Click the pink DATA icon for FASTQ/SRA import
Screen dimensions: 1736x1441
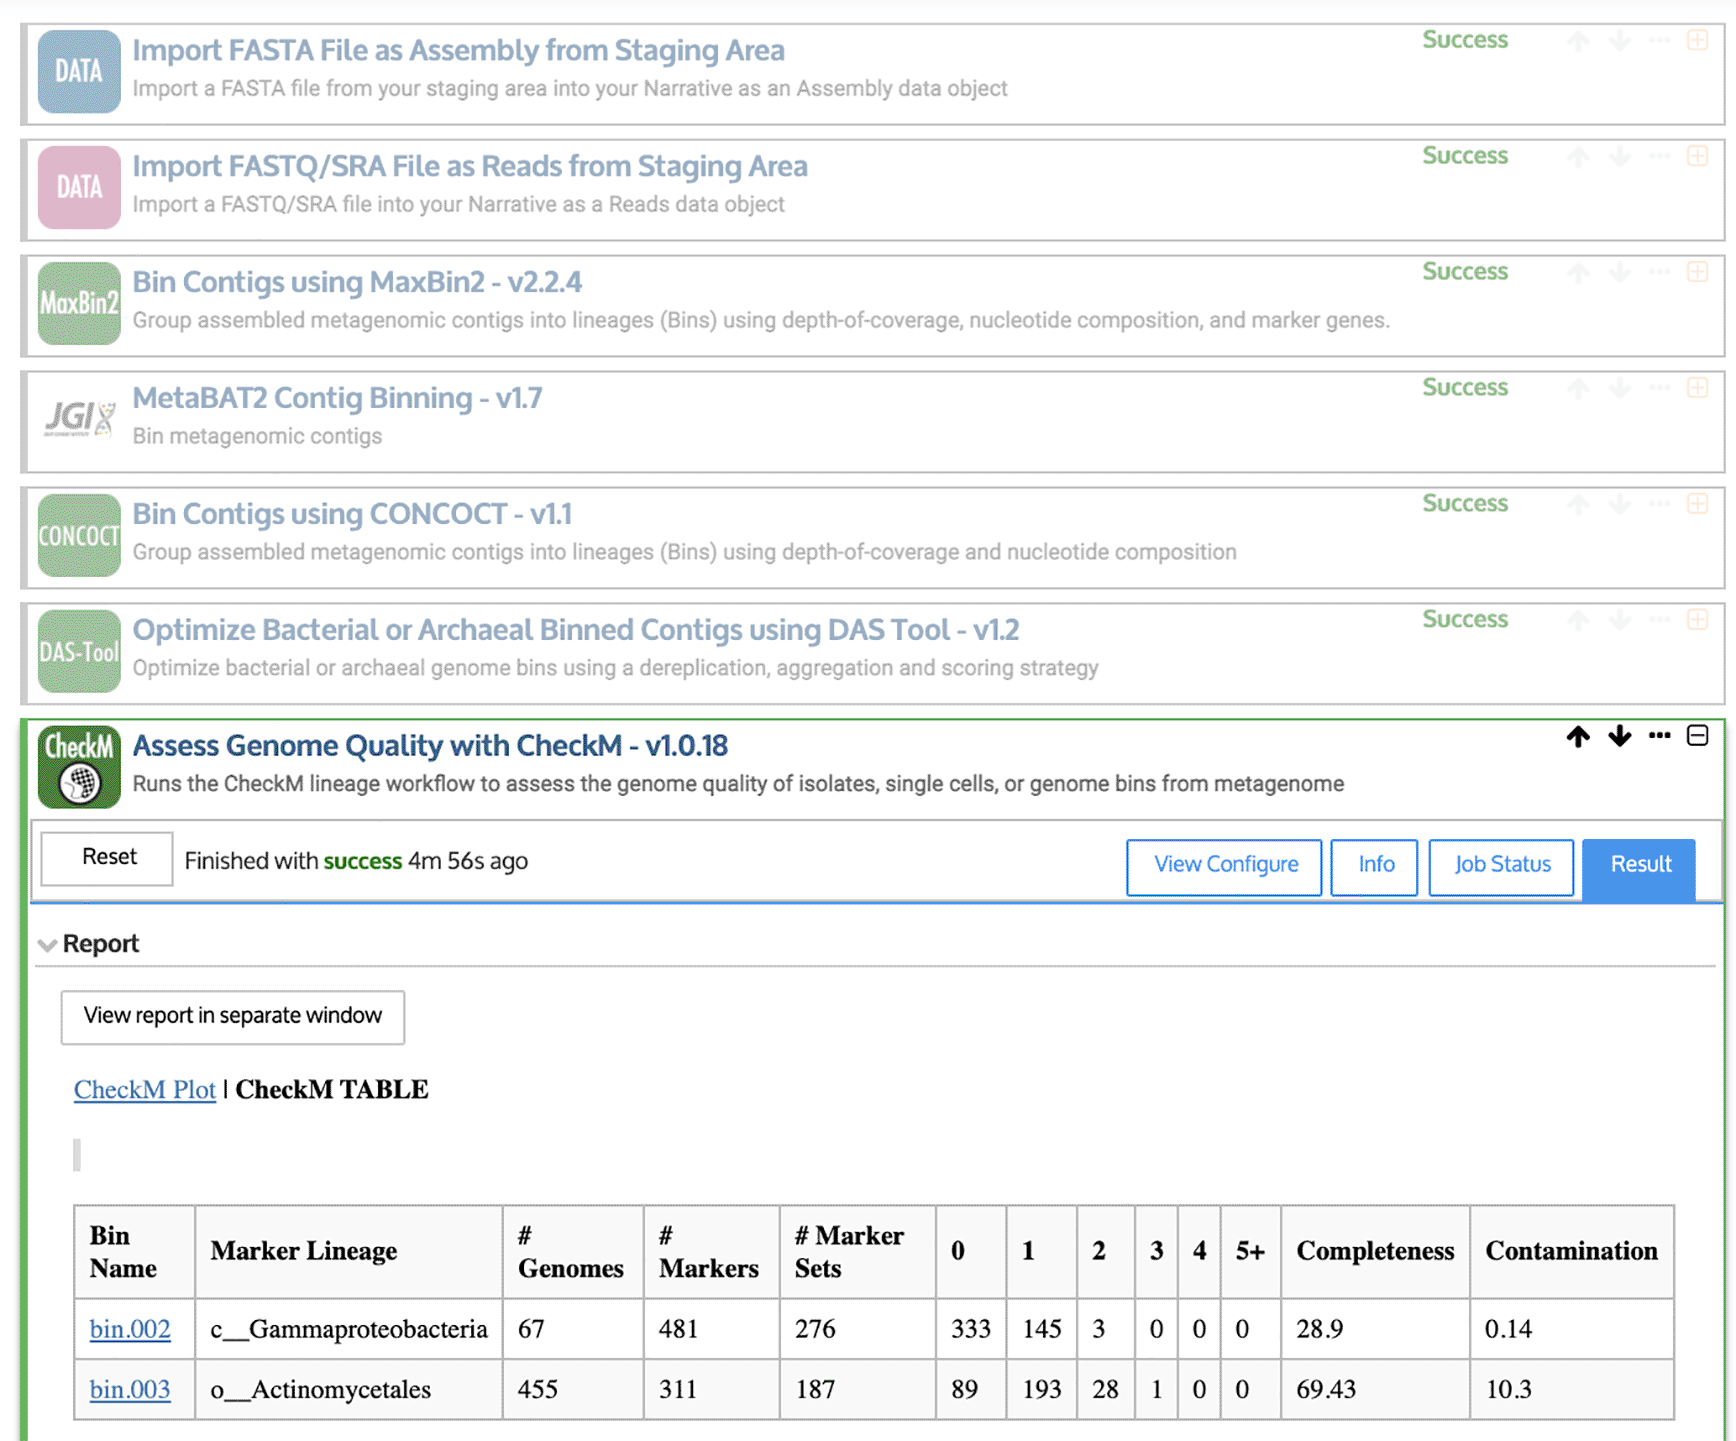pos(79,187)
